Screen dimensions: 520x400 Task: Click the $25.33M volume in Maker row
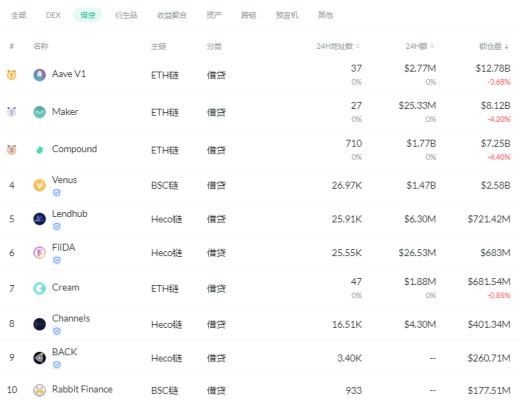pyautogui.click(x=417, y=106)
